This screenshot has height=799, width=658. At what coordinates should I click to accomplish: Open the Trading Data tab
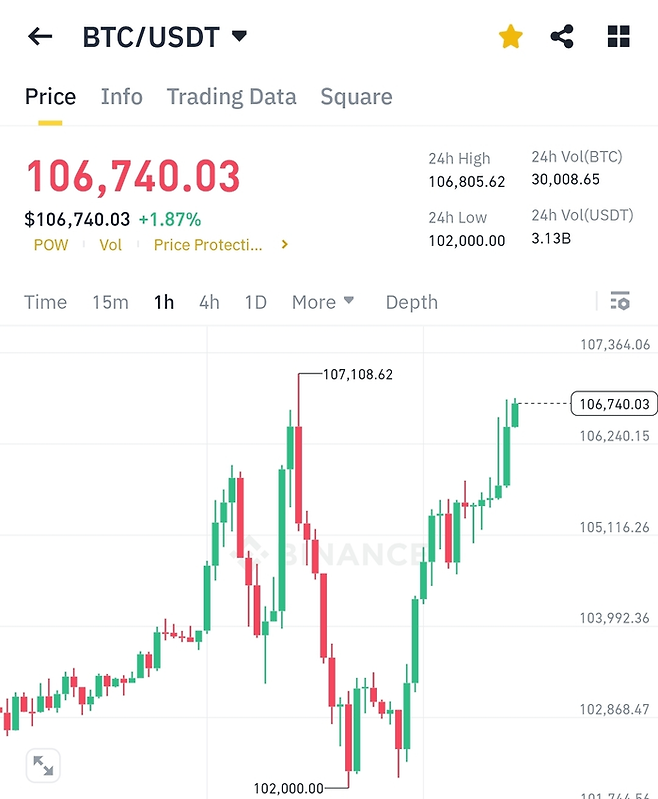pyautogui.click(x=231, y=97)
